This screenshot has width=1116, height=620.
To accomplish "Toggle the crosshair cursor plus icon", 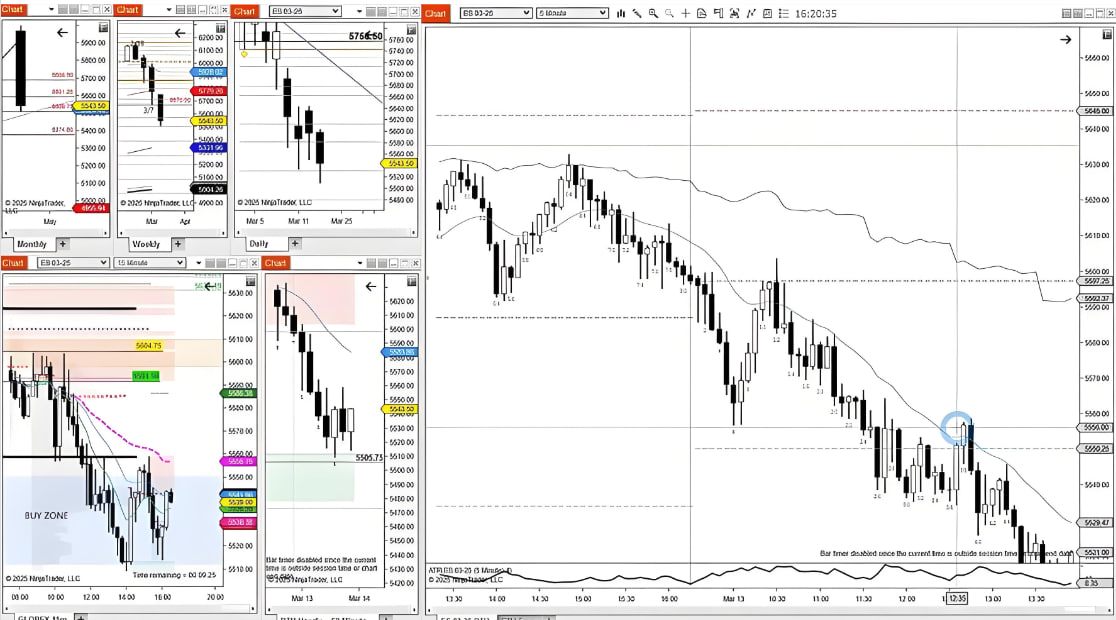I will (685, 13).
